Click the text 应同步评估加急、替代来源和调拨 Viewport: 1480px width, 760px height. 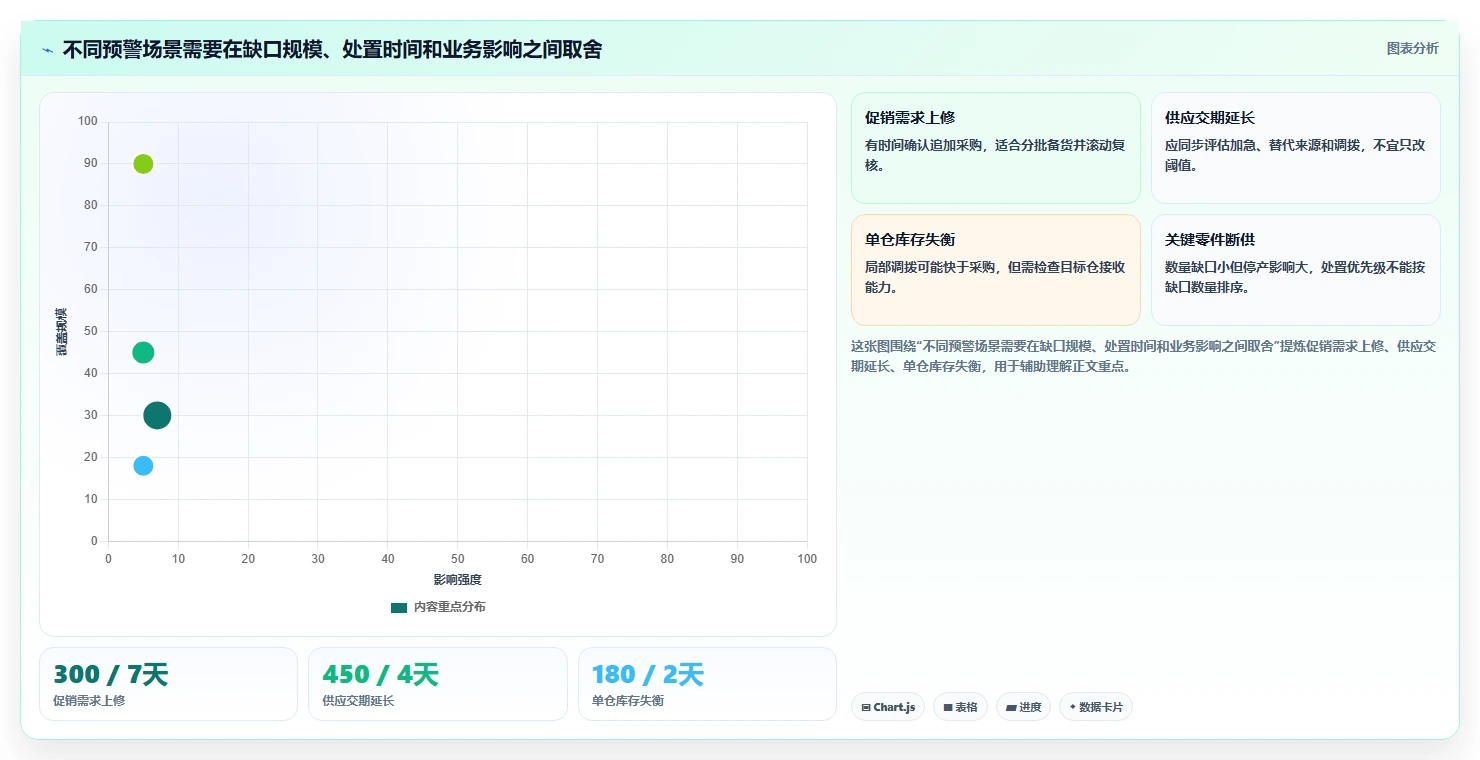(x=1260, y=145)
